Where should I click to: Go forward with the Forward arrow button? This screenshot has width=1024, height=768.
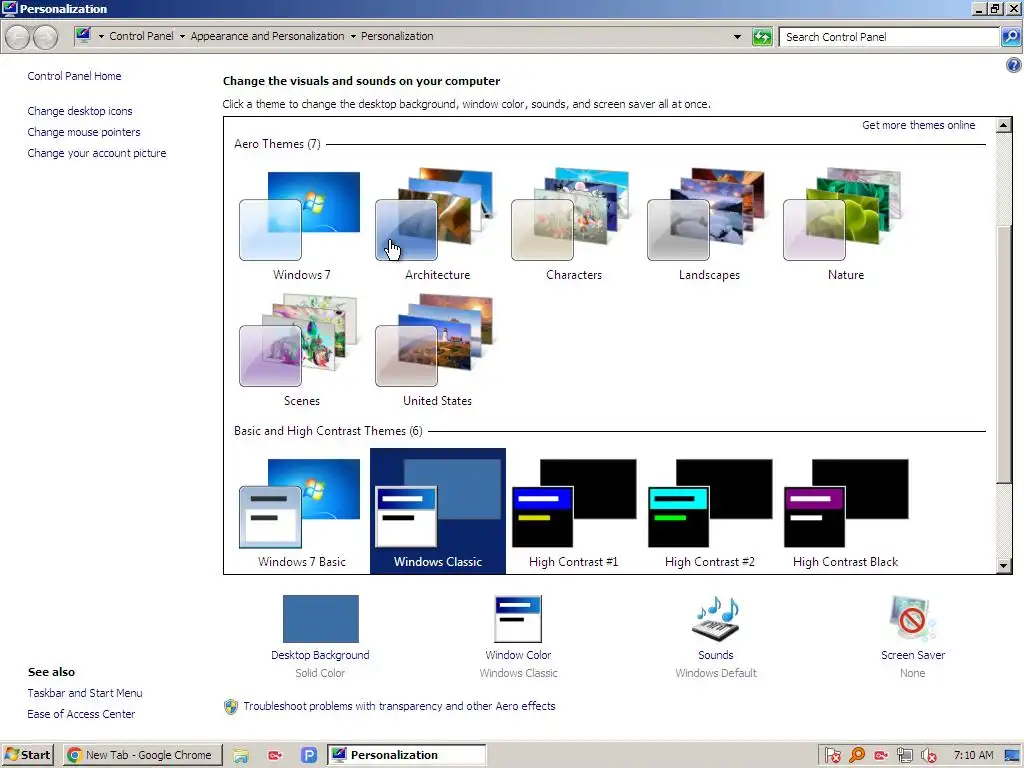(45, 37)
